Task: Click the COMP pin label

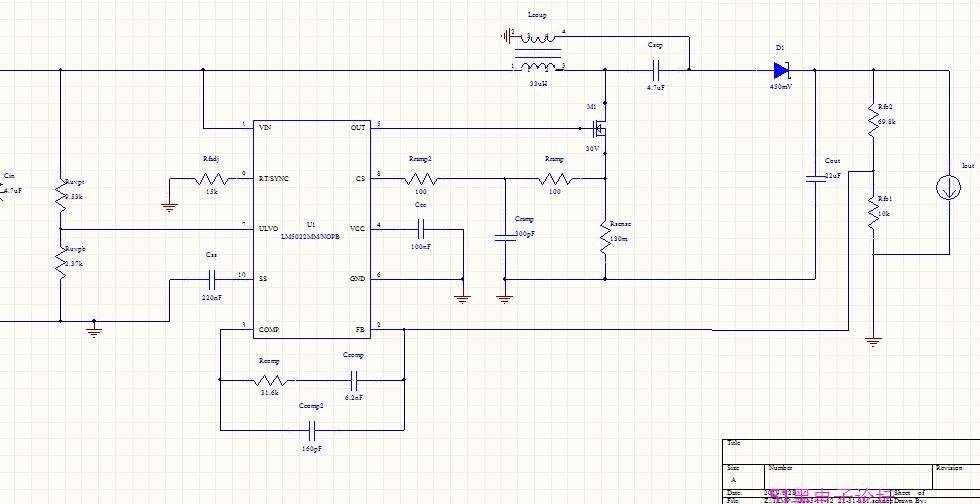Action: click(269, 330)
